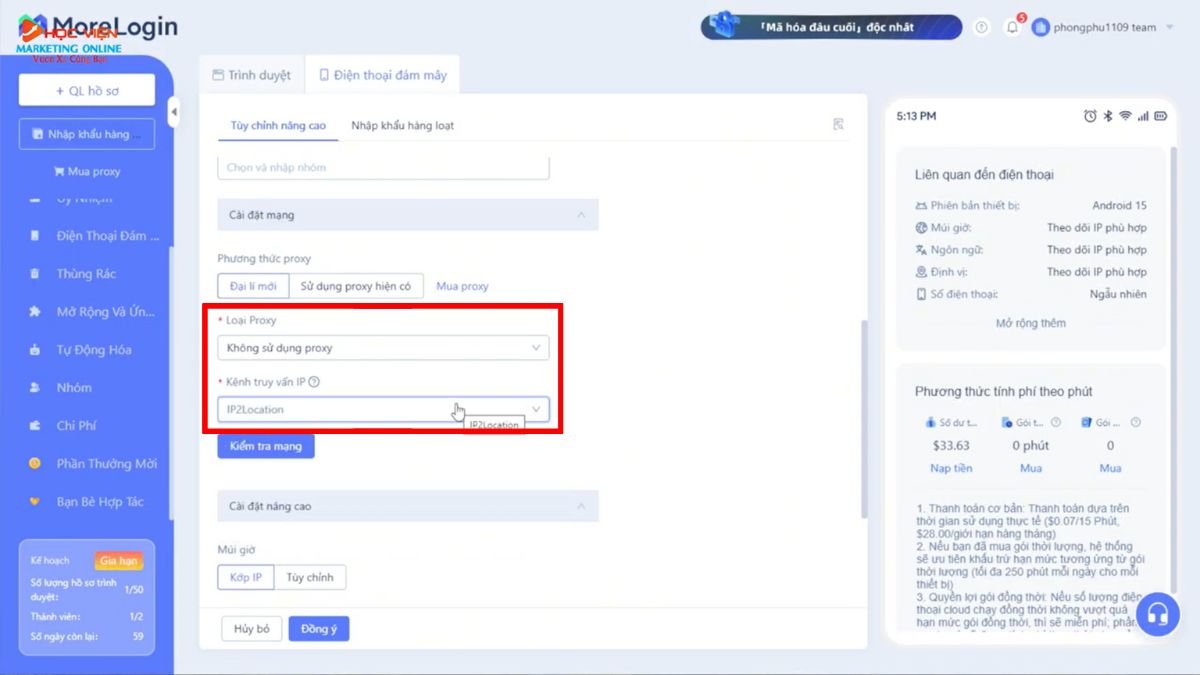Select Sử dụng proxy hiện có option
Image resolution: width=1200 pixels, height=675 pixels.
356,286
